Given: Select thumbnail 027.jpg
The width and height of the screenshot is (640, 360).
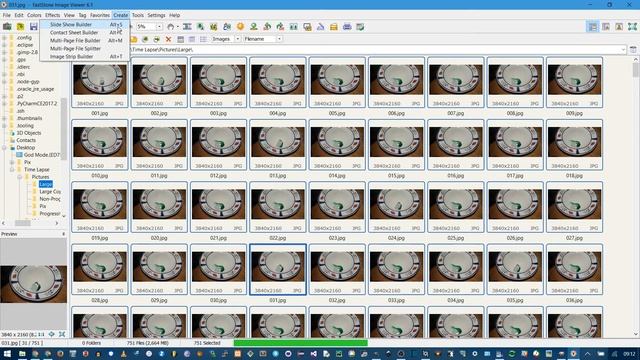Looking at the screenshot, I should (574, 207).
